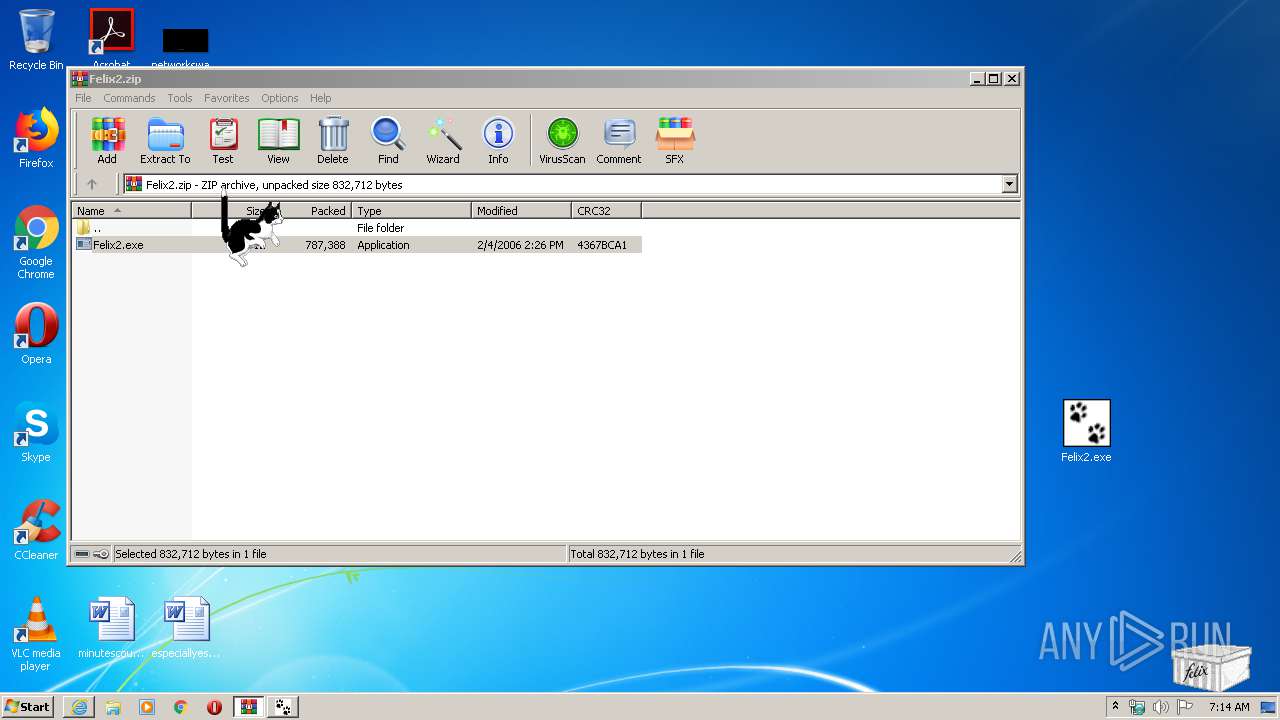Open the Firefox desktop shortcut
Image resolution: width=1280 pixels, height=720 pixels.
click(36, 138)
